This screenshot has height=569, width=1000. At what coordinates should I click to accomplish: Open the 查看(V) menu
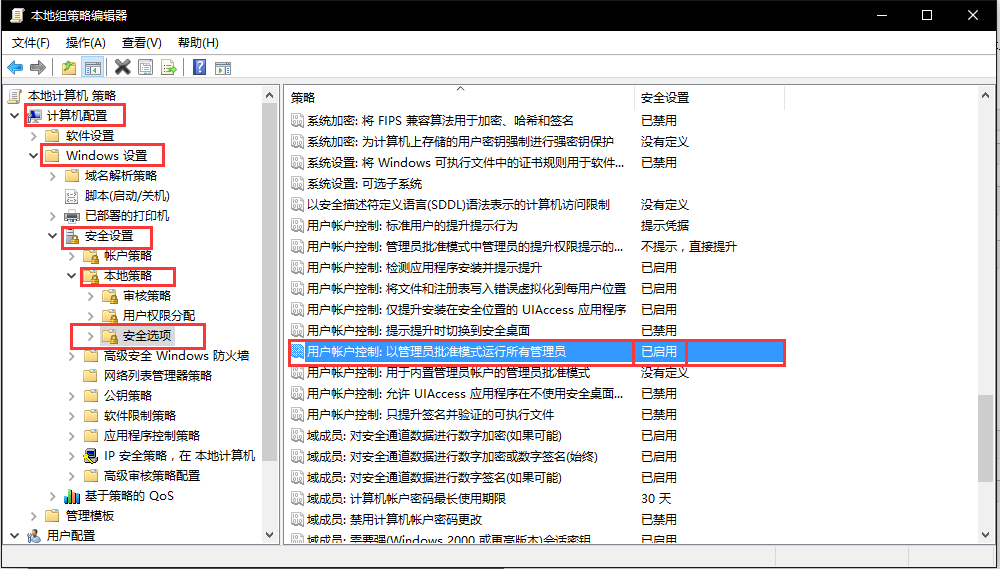pos(141,43)
